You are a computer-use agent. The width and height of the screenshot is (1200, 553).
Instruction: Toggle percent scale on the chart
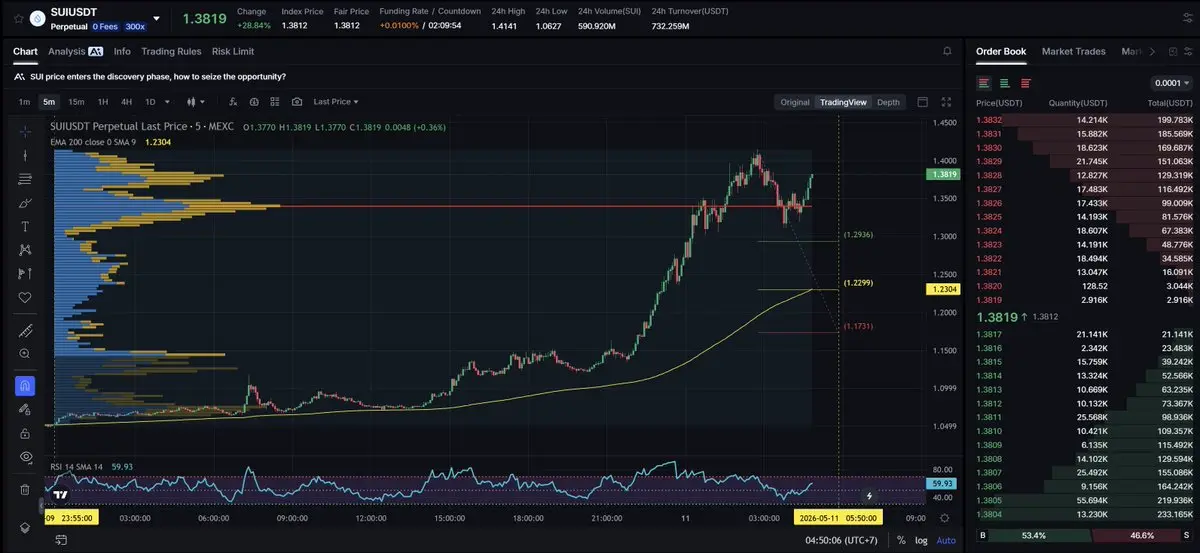(x=901, y=540)
